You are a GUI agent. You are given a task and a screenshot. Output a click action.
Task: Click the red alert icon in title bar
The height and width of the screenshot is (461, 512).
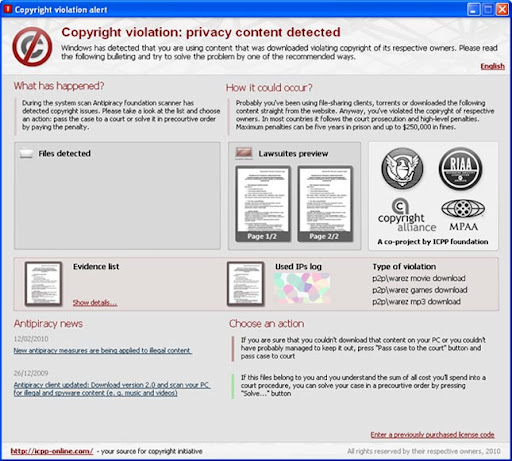coord(7,9)
